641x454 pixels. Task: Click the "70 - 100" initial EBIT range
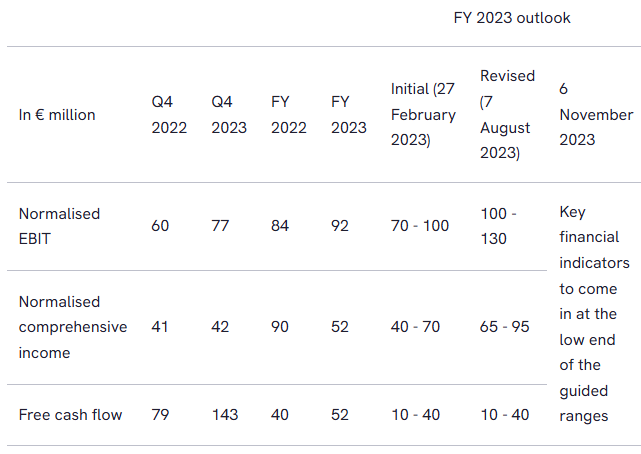(x=420, y=226)
